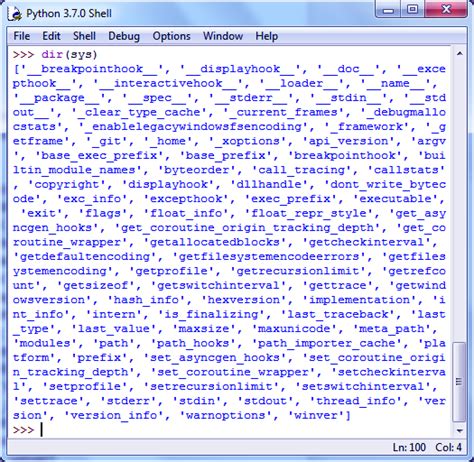This screenshot has width=474, height=462.
Task: Click 'getswitchinterval' in the output
Action: (218, 286)
